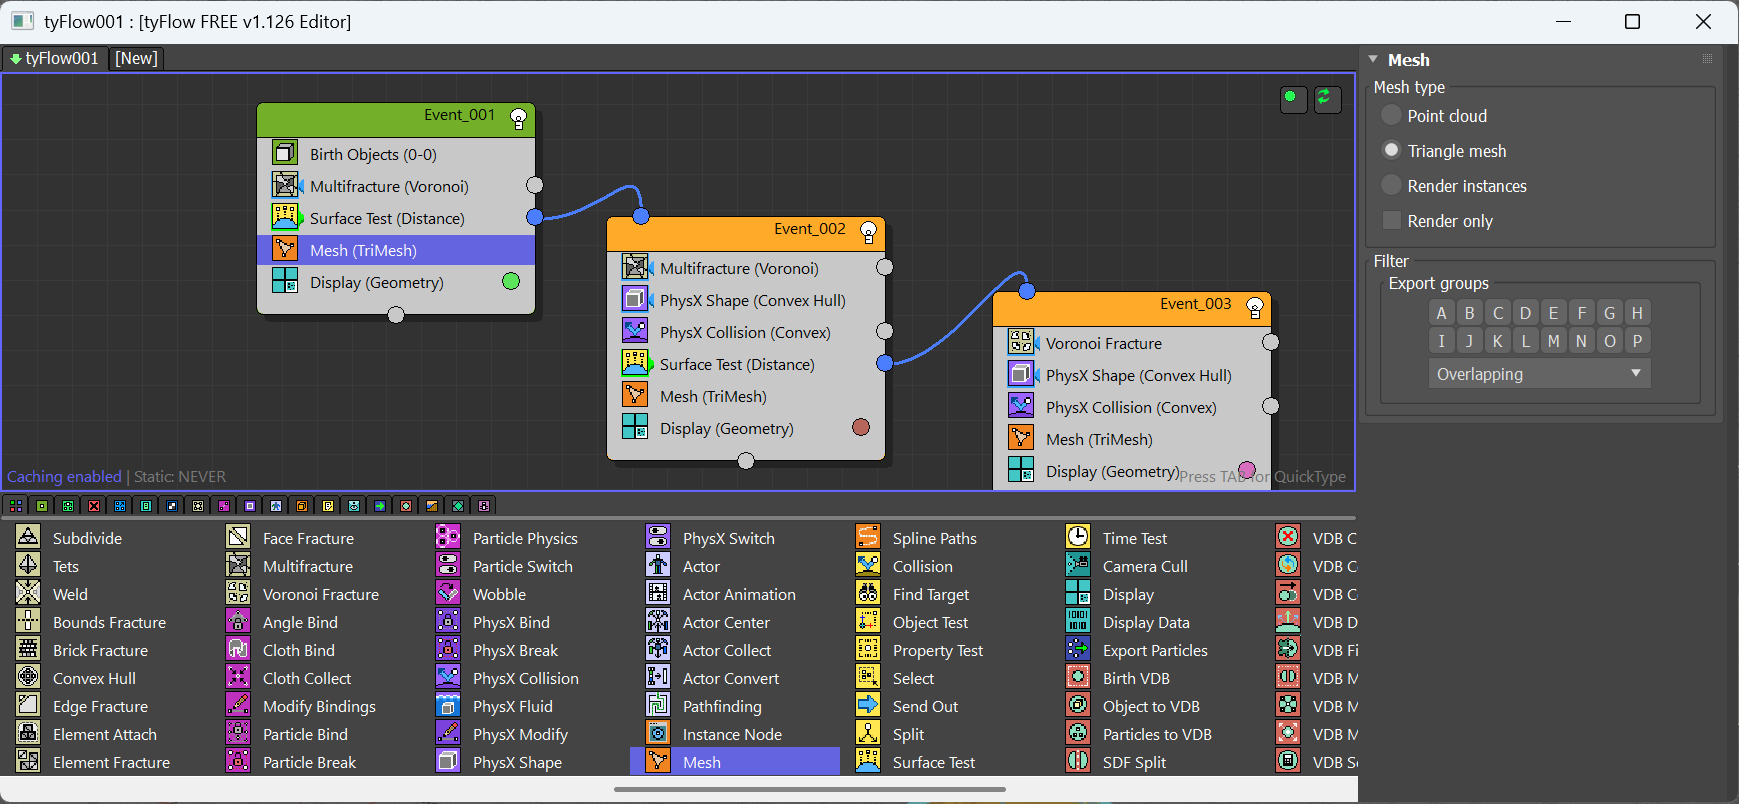The height and width of the screenshot is (804, 1739).
Task: Select Birth Objects (0-0) operator
Action: pyautogui.click(x=396, y=154)
